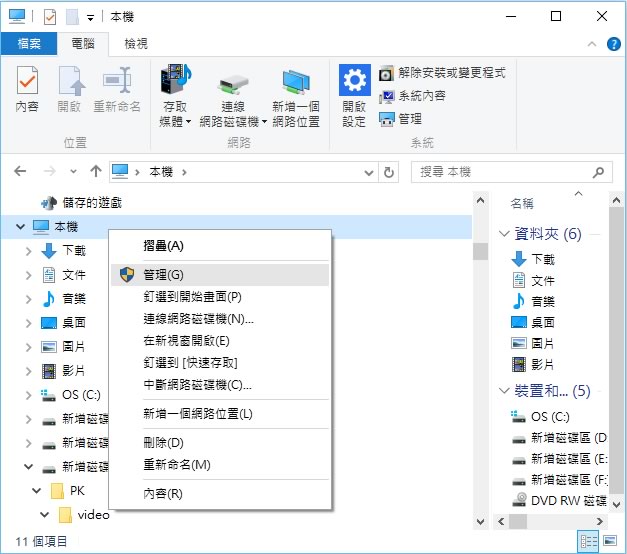Click the refresh button
The image size is (627, 554).
(x=389, y=172)
